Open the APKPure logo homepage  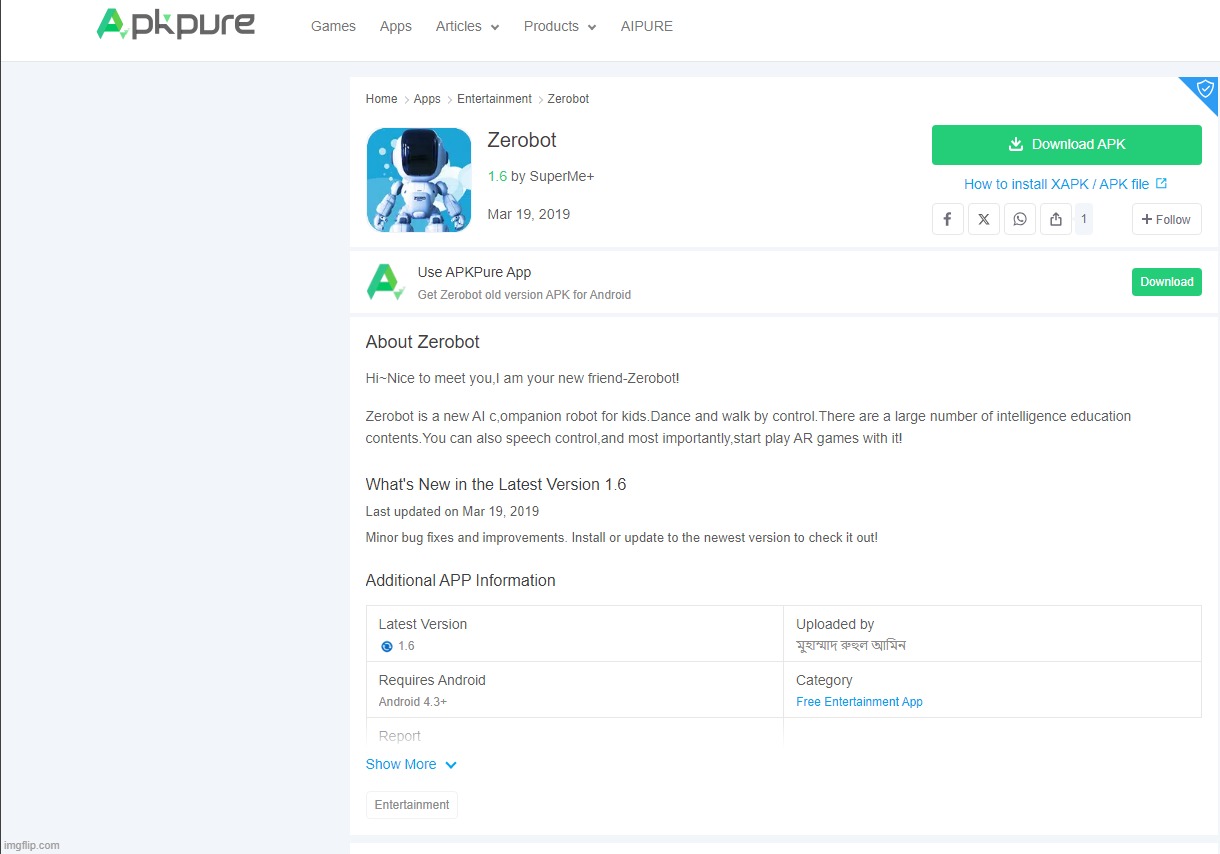pos(176,24)
